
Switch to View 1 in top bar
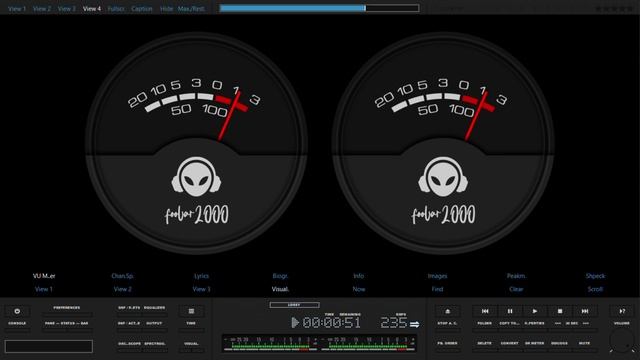click(17, 9)
